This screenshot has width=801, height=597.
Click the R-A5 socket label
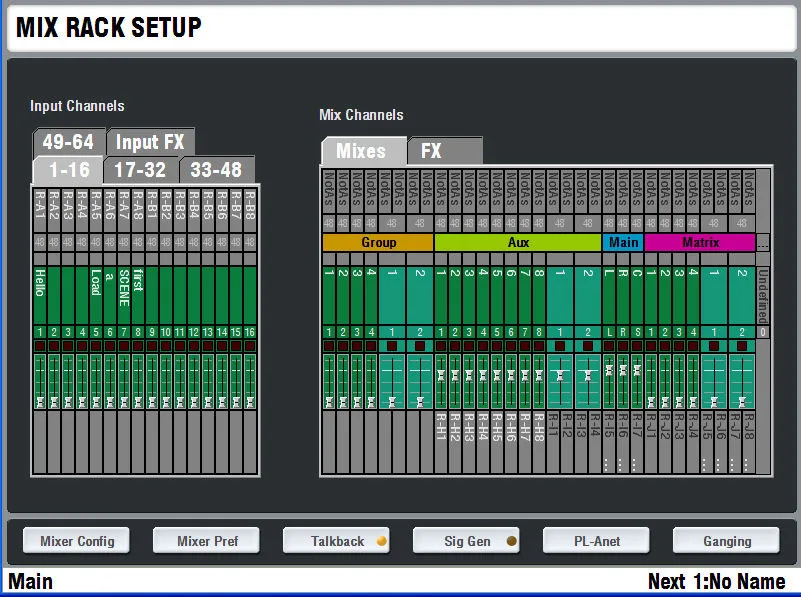coord(96,210)
